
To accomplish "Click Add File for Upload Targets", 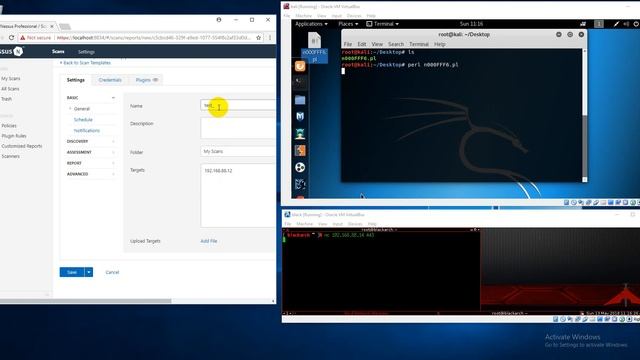I will pyautogui.click(x=209, y=241).
